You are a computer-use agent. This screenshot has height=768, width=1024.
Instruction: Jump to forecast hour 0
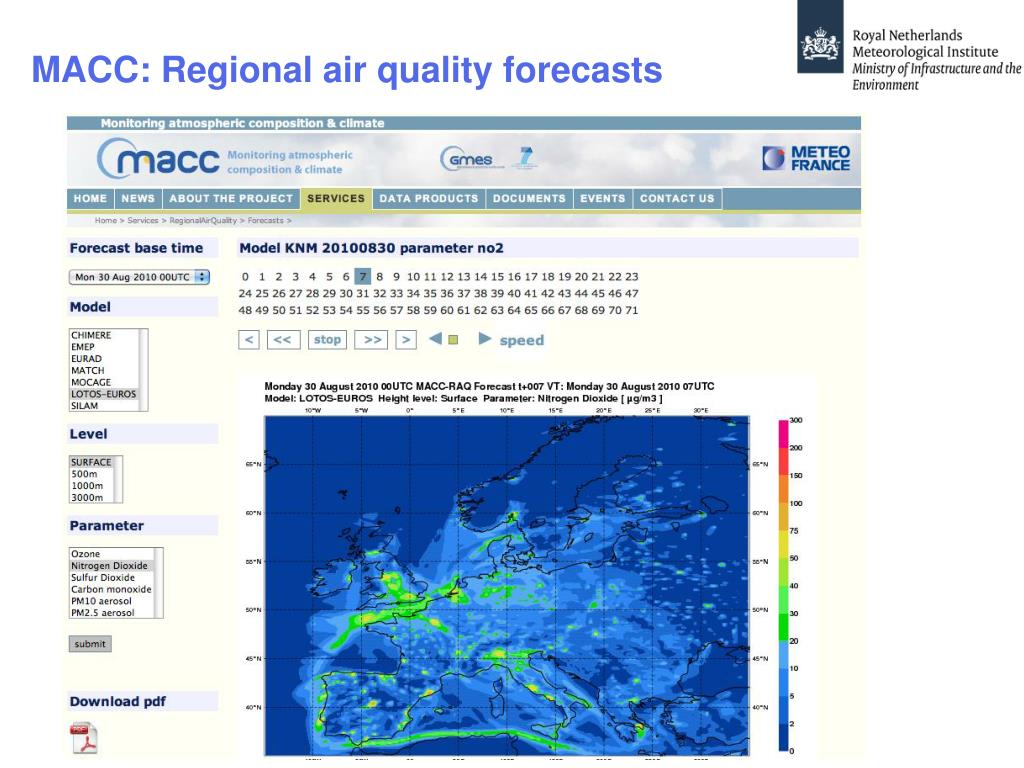click(x=245, y=277)
